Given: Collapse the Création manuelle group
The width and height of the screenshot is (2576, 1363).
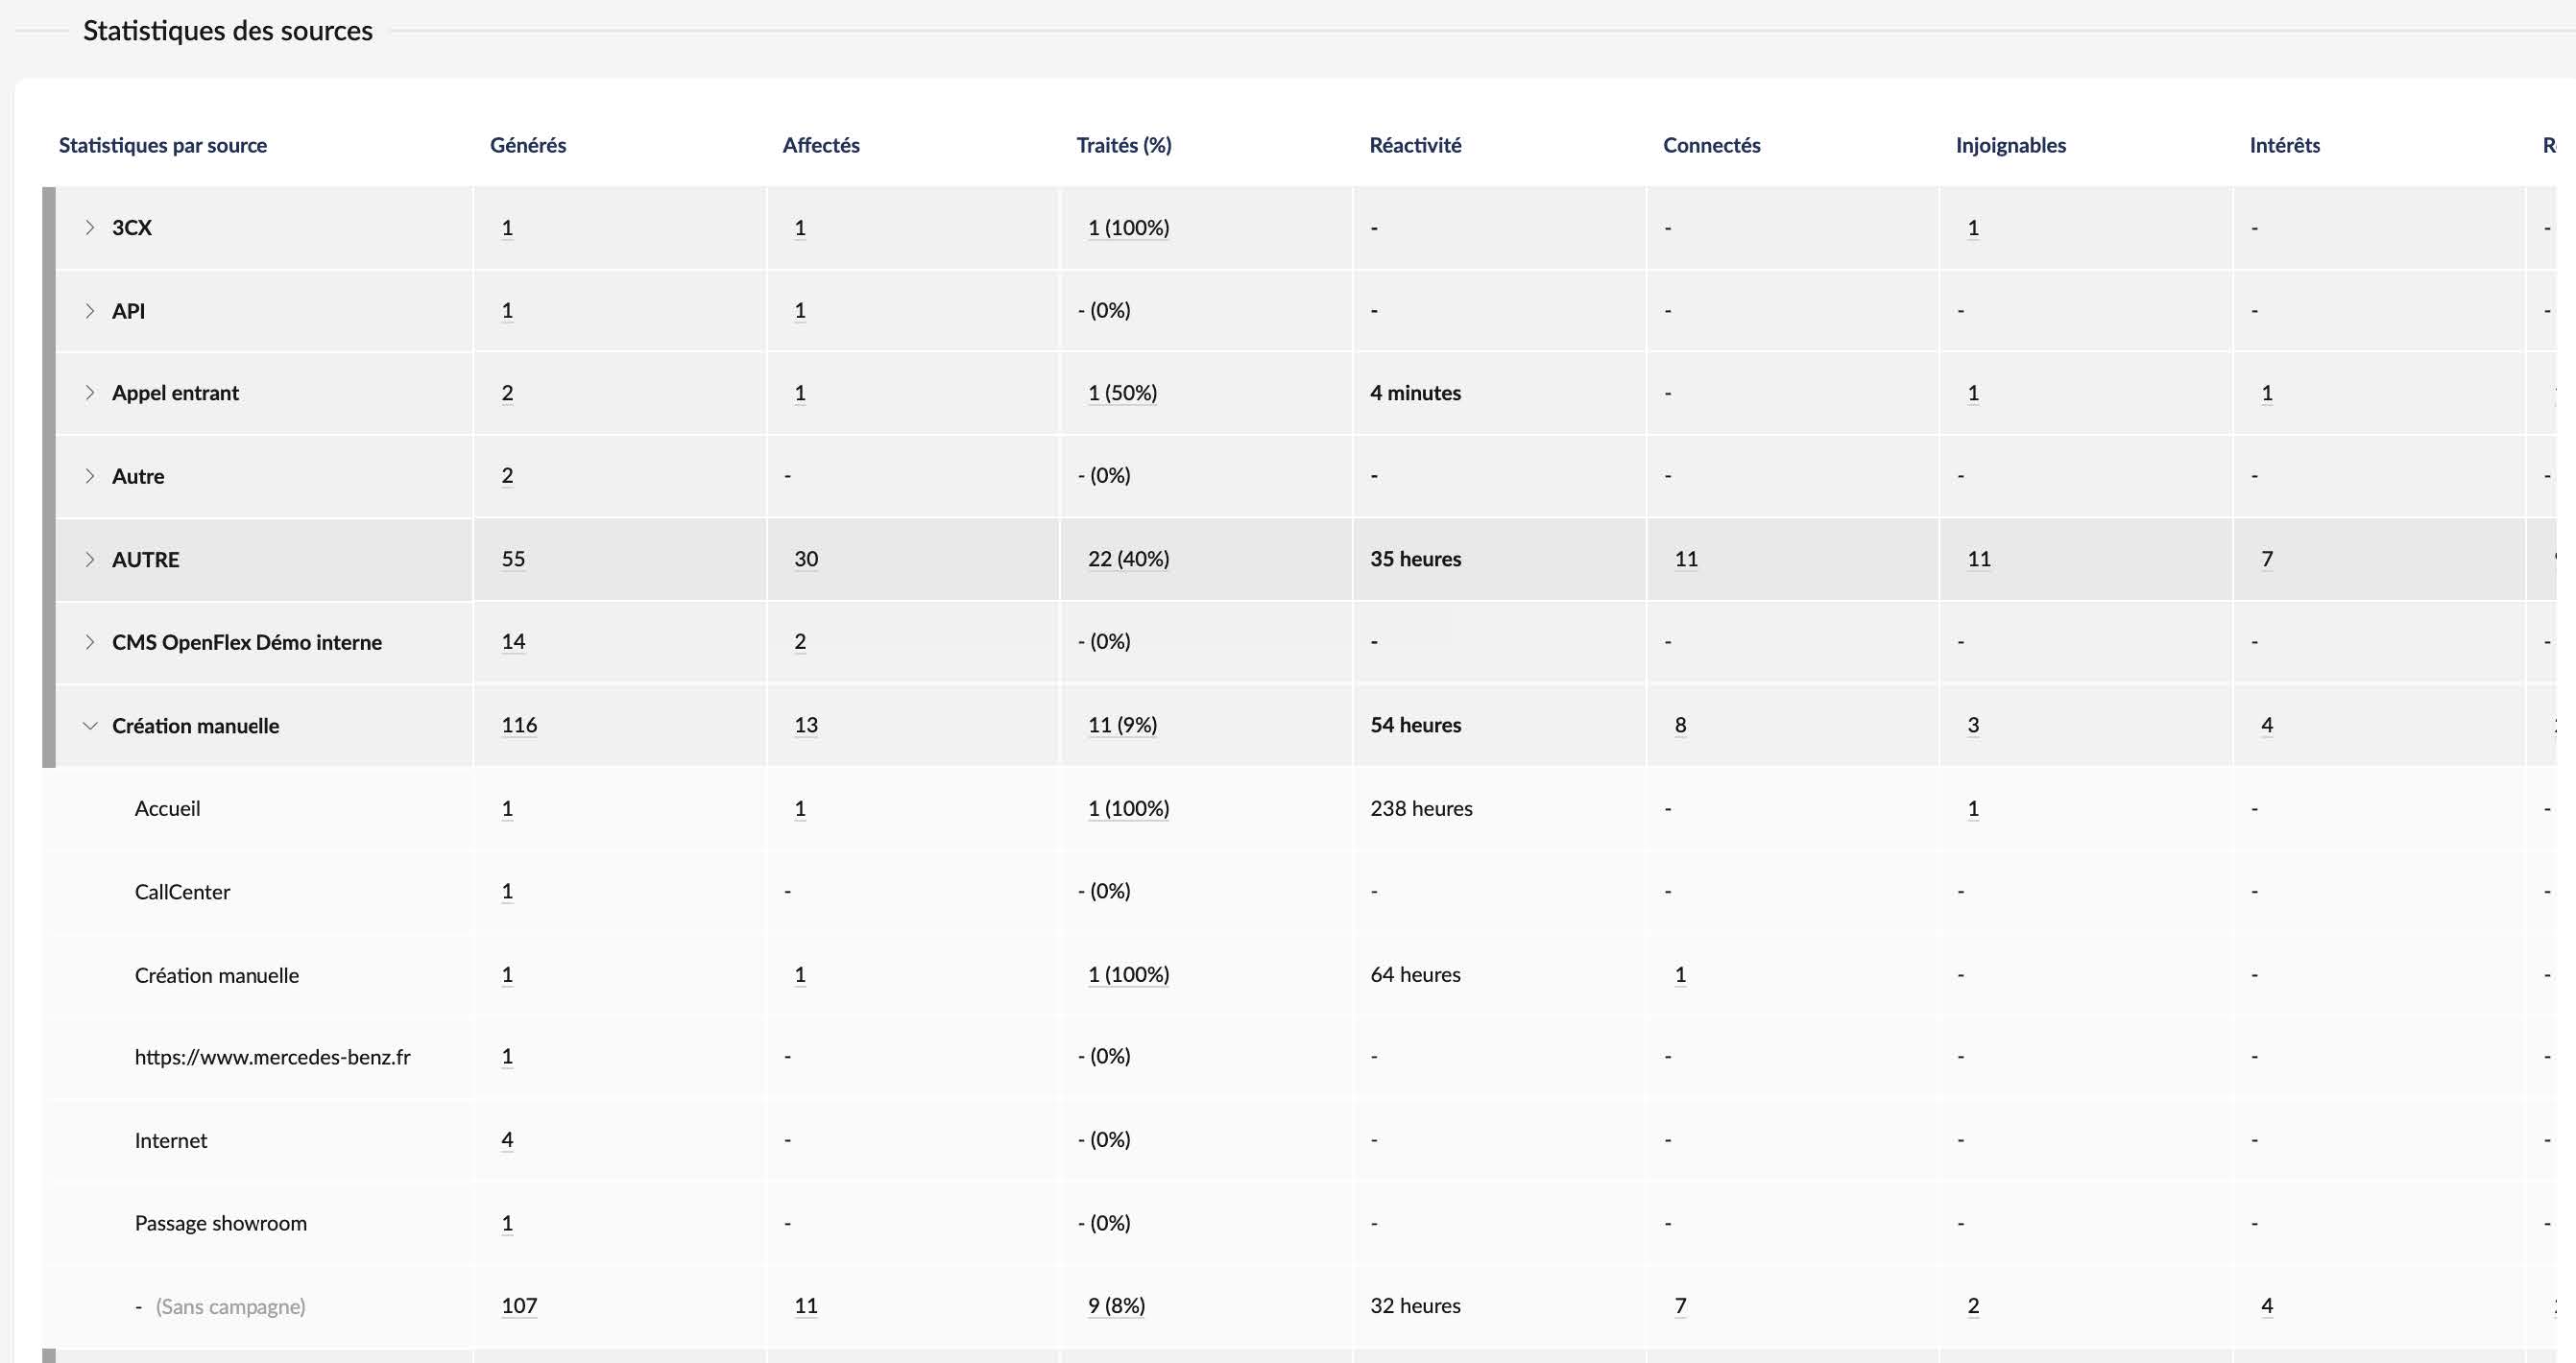Looking at the screenshot, I should (x=90, y=726).
